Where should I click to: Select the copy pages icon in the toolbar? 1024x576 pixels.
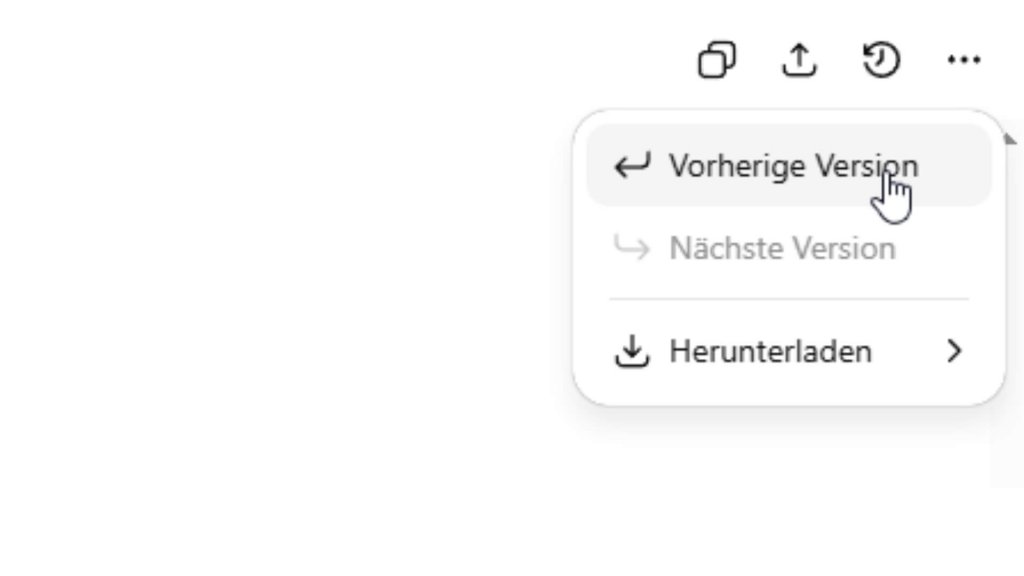coord(716,59)
